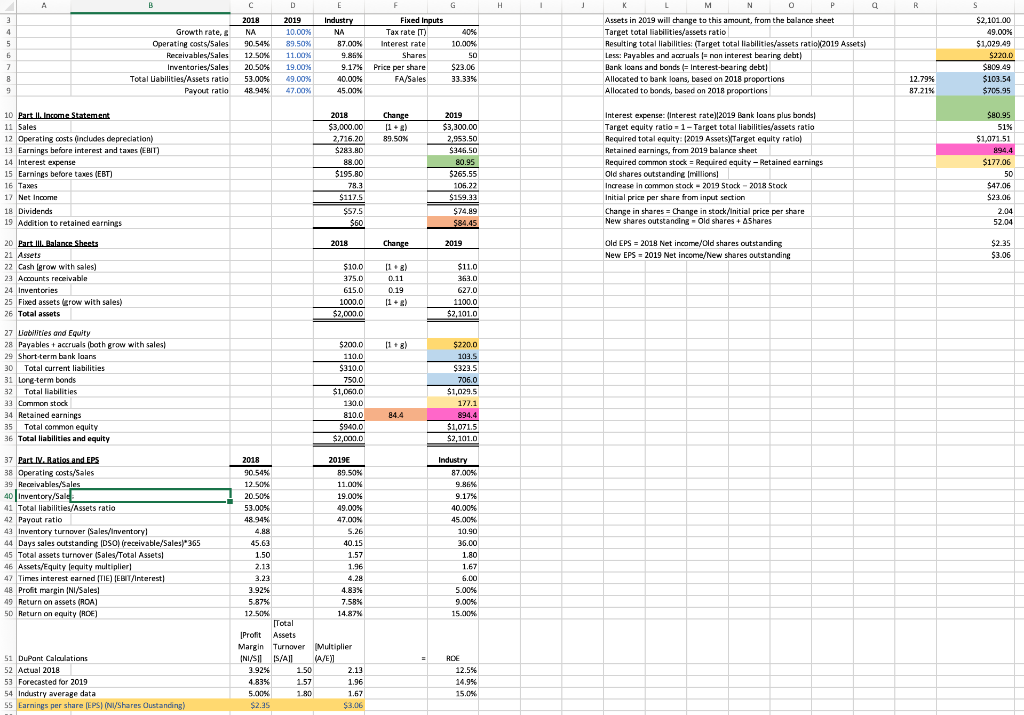Click 'Fixed assets (grow with sales)' label
This screenshot has width=1024, height=715.
[70, 302]
